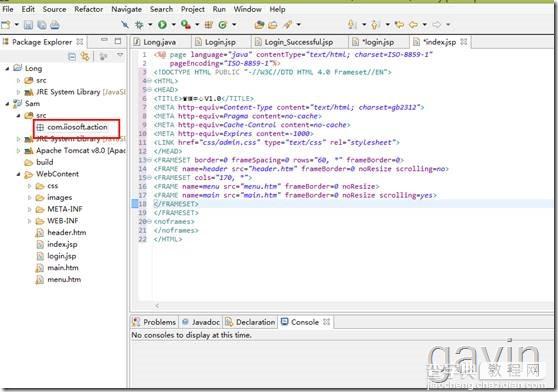Click the Open Type toolbar icon
The image size is (558, 392).
[259, 25]
